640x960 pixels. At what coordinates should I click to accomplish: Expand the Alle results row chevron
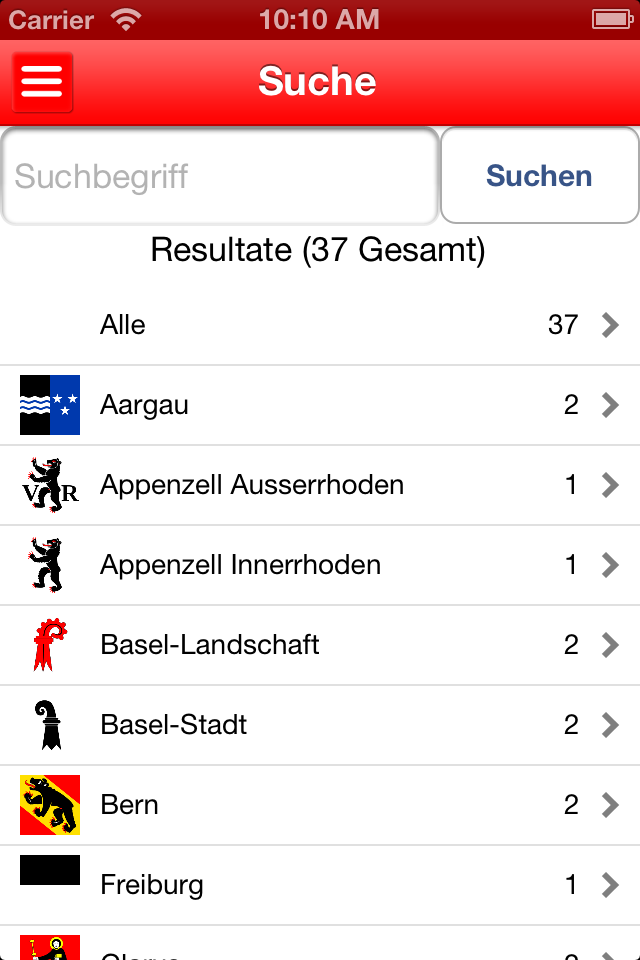point(611,324)
